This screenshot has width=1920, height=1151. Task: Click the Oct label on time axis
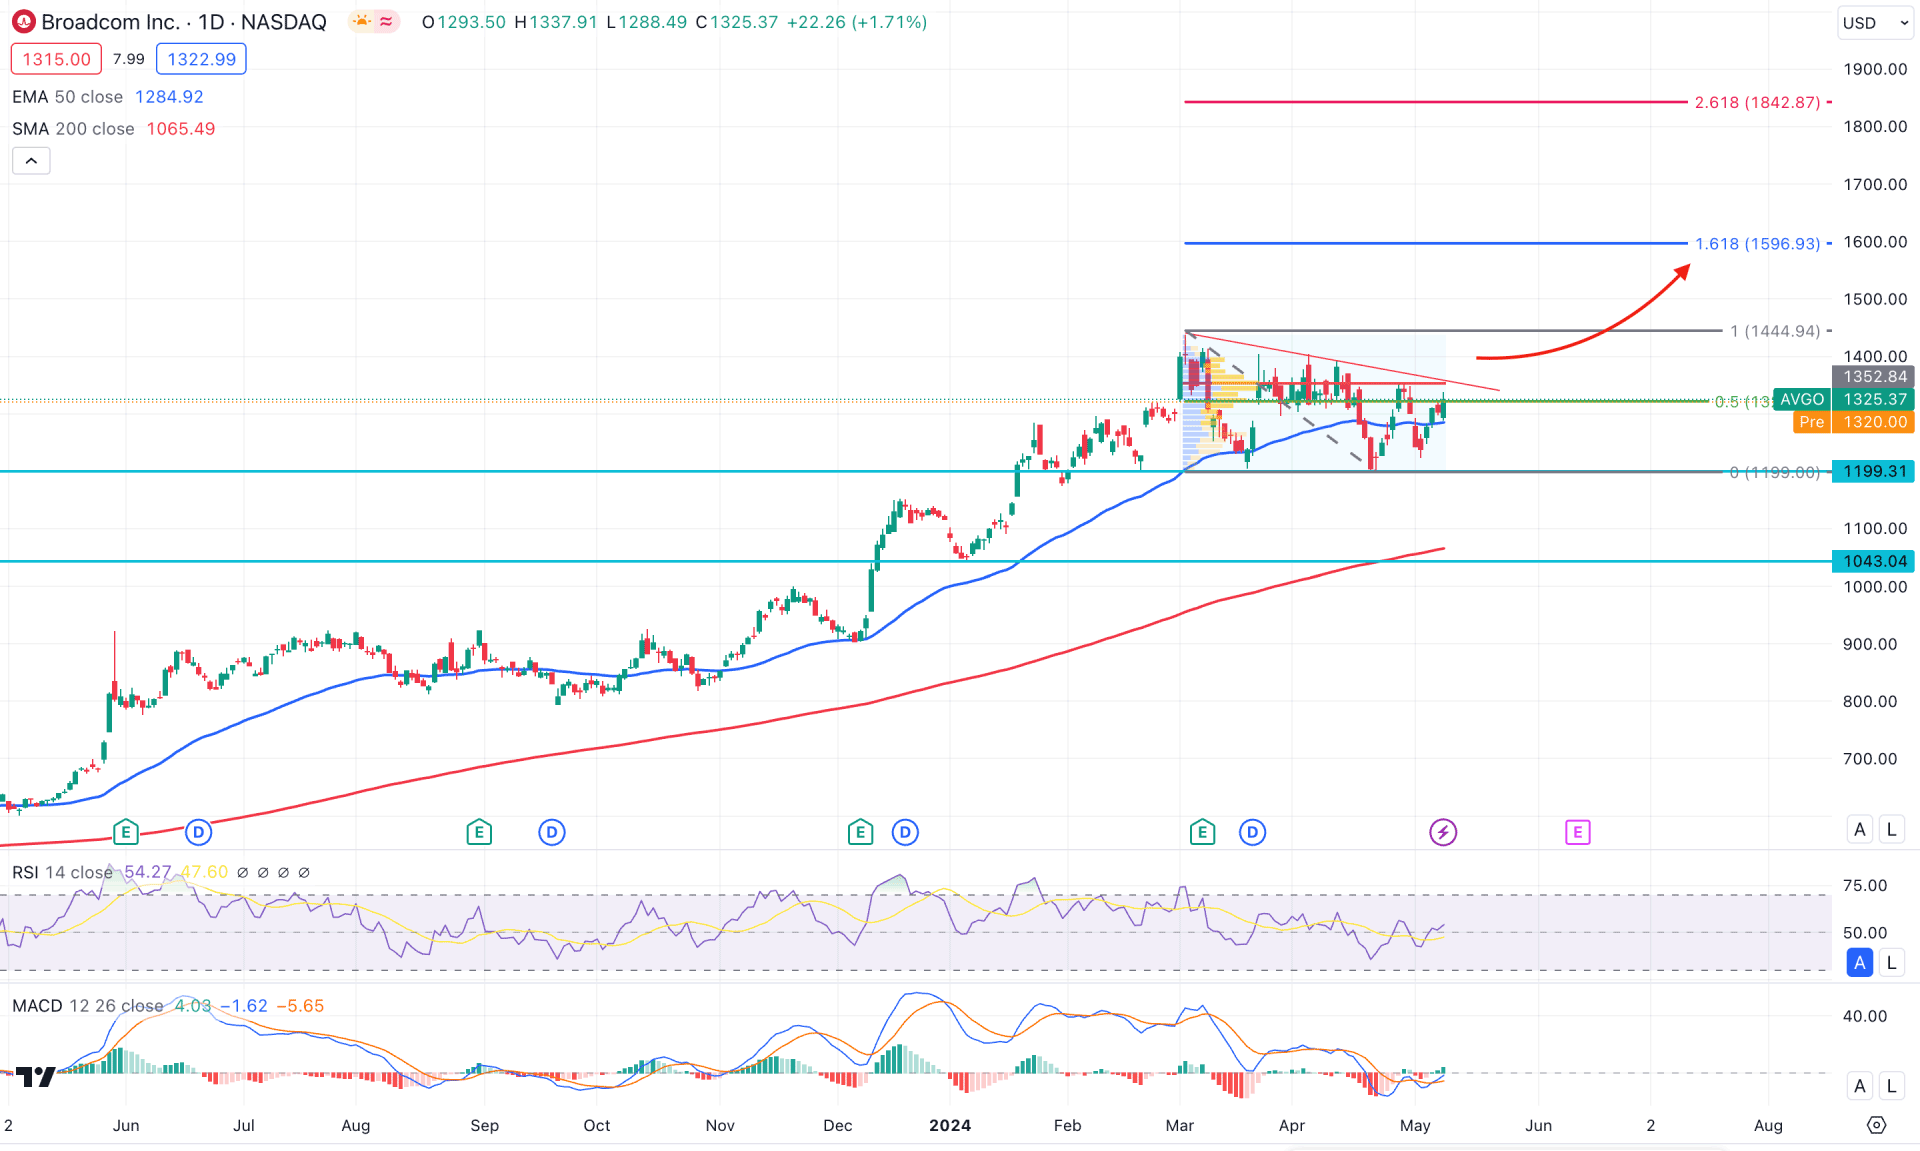[x=597, y=1125]
